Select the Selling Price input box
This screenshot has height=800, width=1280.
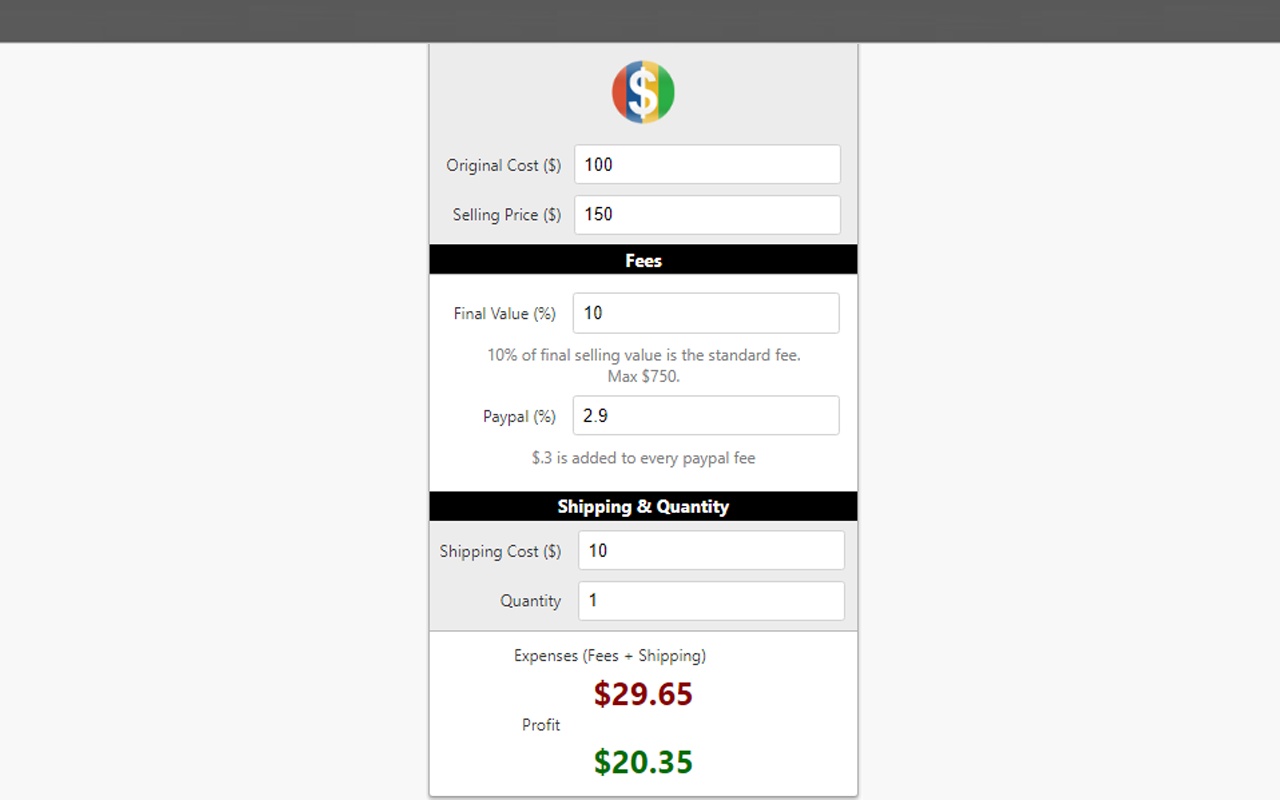[707, 214]
